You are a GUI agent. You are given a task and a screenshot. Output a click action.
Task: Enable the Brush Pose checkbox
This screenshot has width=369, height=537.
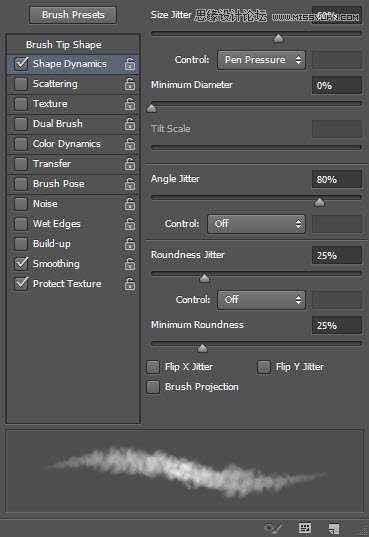click(21, 184)
